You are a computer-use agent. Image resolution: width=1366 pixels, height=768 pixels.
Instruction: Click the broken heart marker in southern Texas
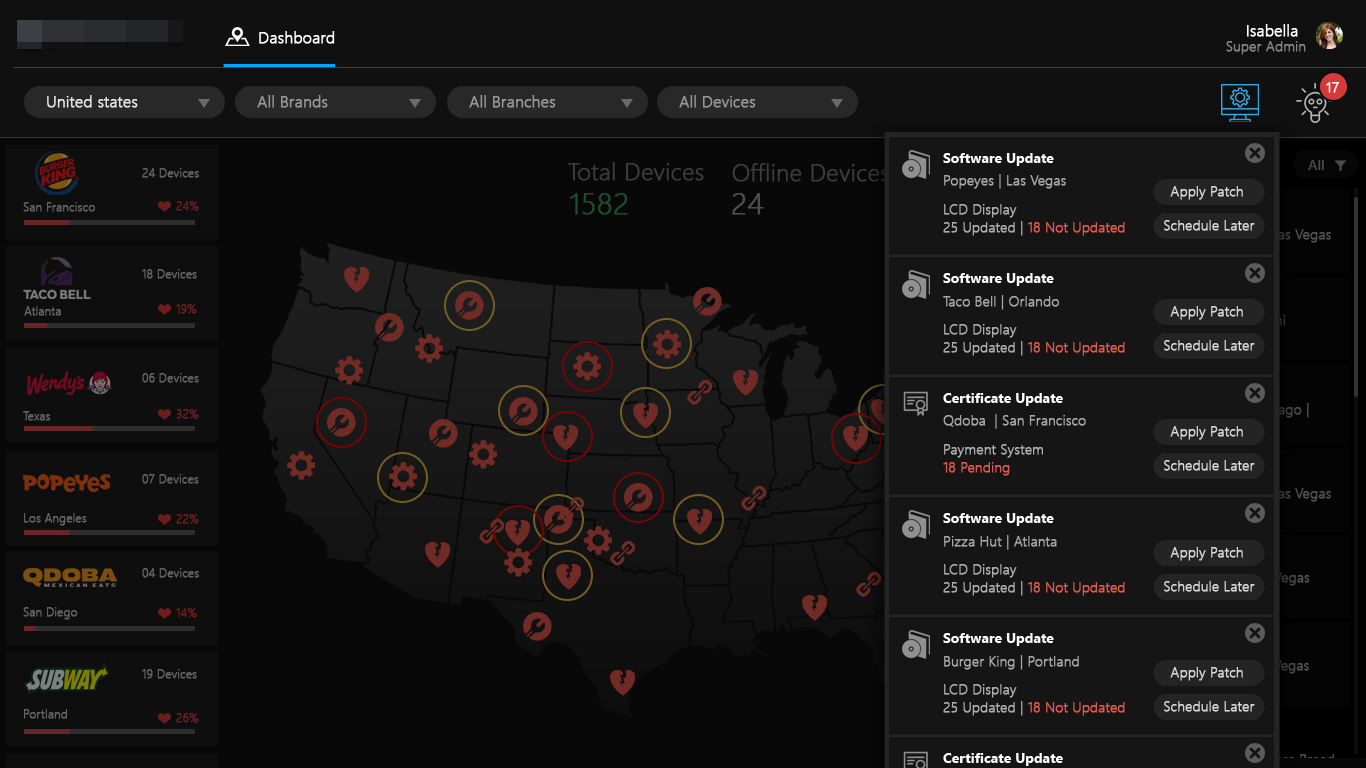(622, 682)
